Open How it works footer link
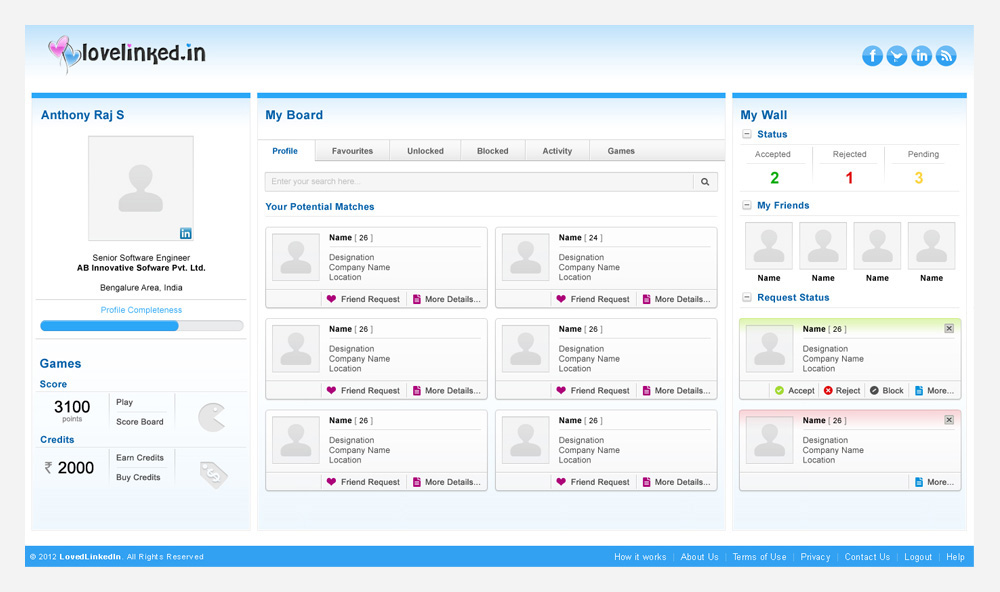This screenshot has width=1000, height=592. point(640,557)
